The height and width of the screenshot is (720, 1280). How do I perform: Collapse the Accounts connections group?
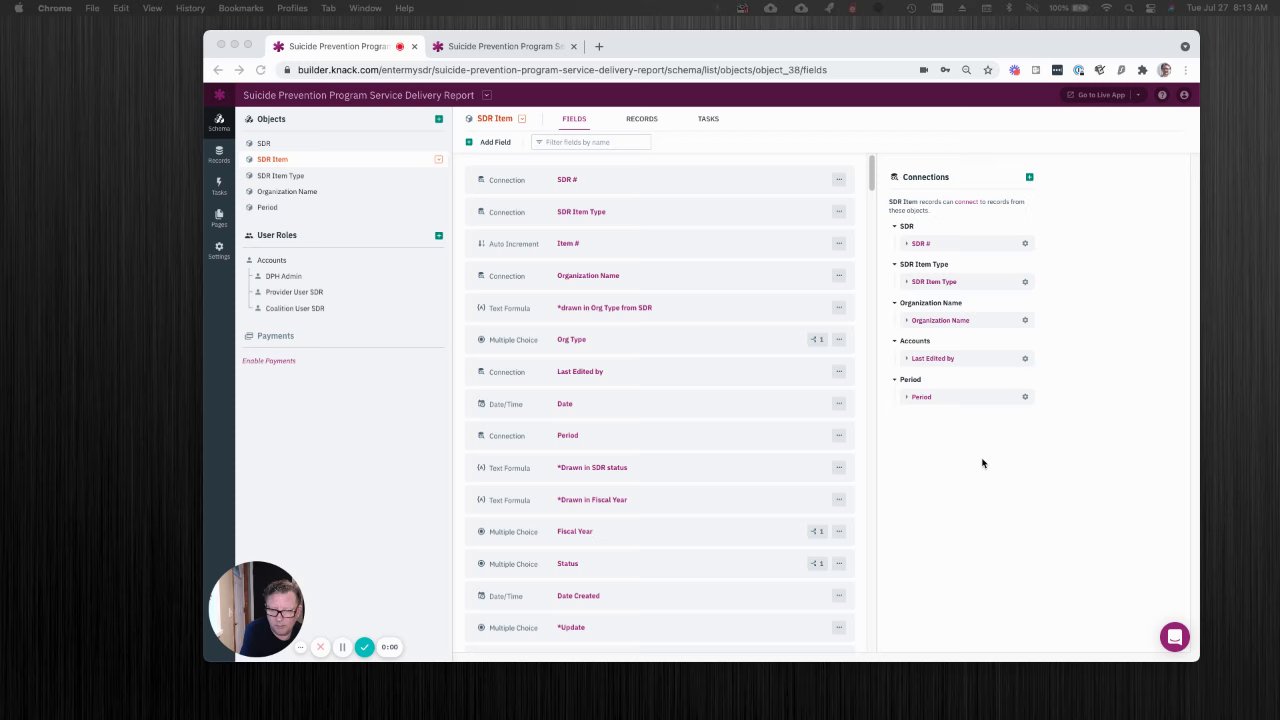(x=895, y=341)
